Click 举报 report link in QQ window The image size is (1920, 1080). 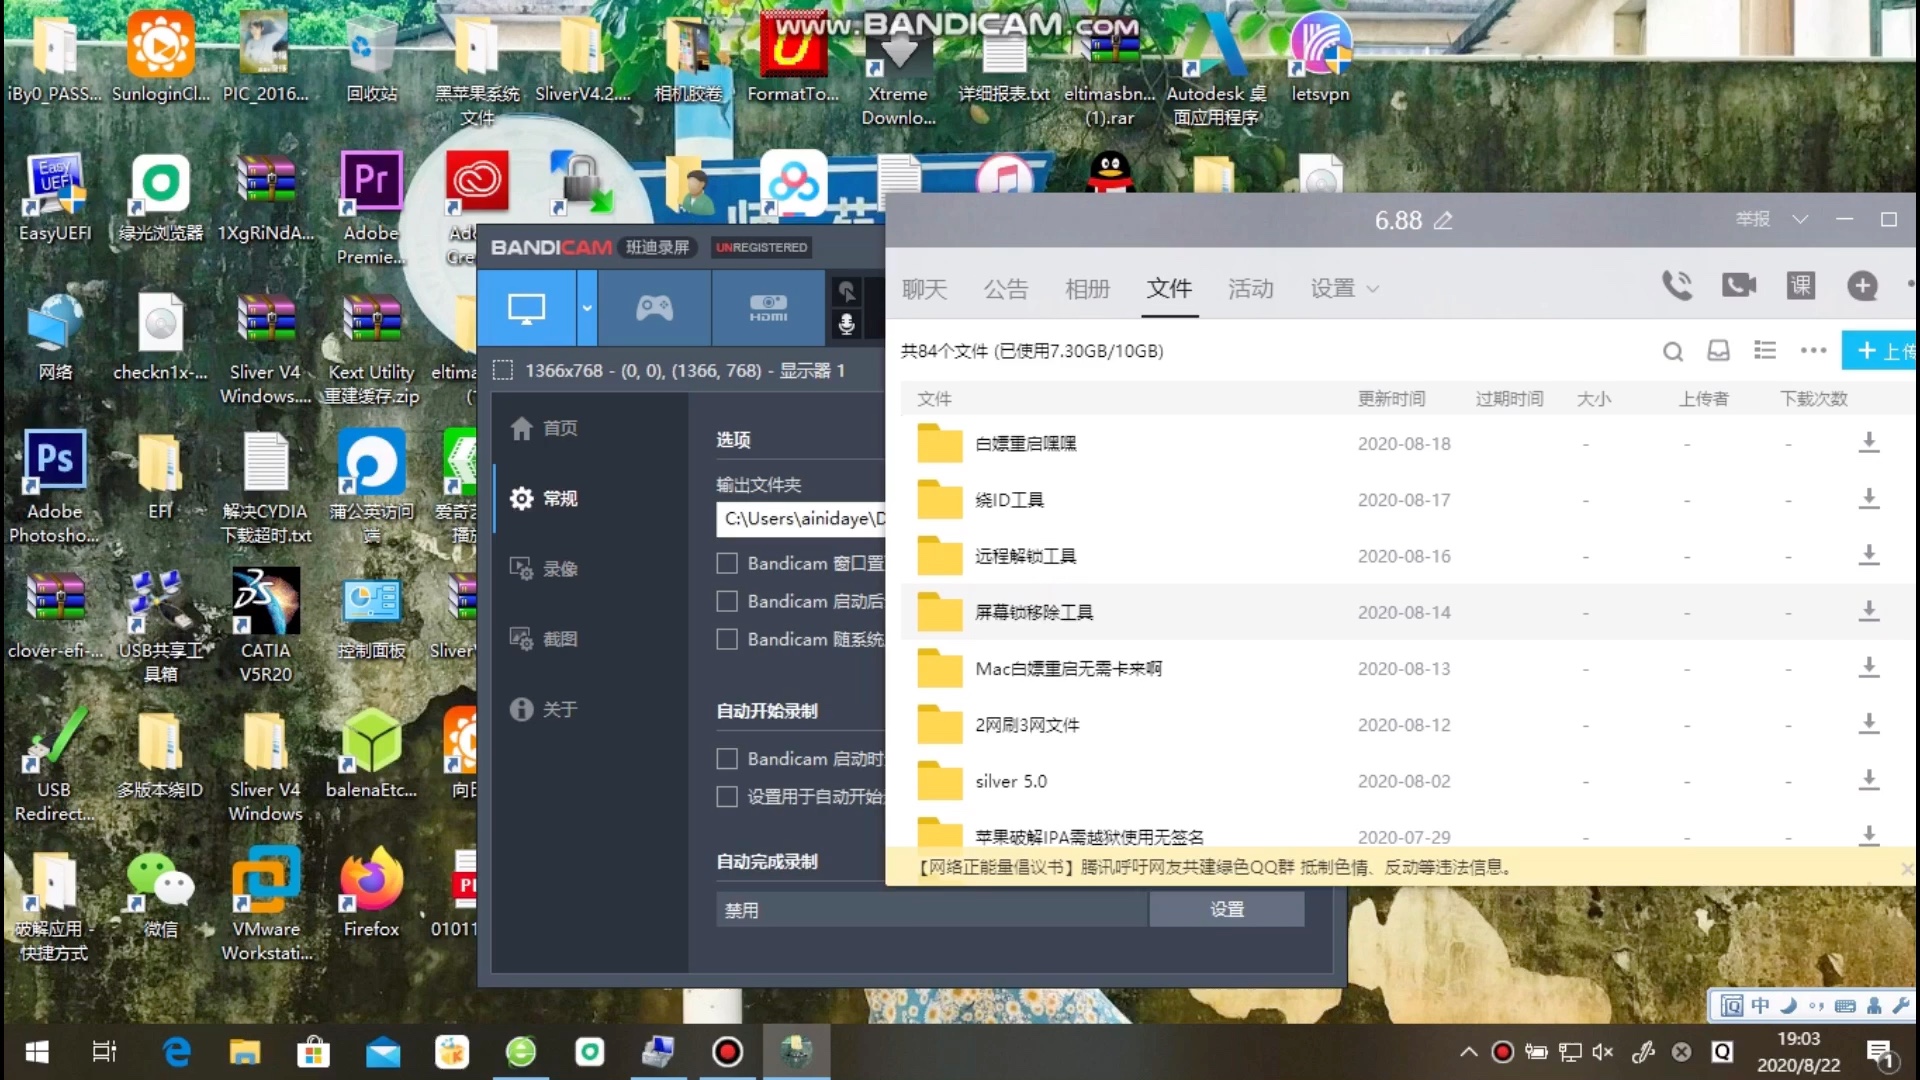1752,219
